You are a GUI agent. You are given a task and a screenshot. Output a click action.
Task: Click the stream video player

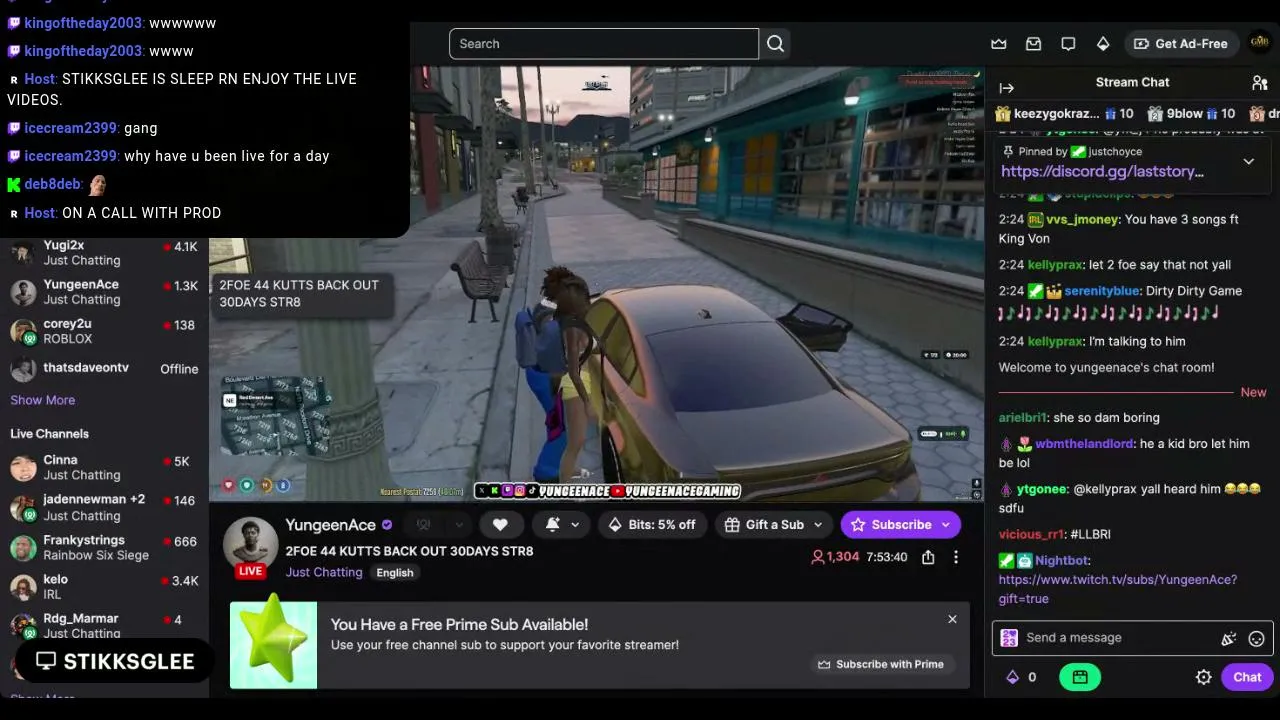tap(597, 283)
